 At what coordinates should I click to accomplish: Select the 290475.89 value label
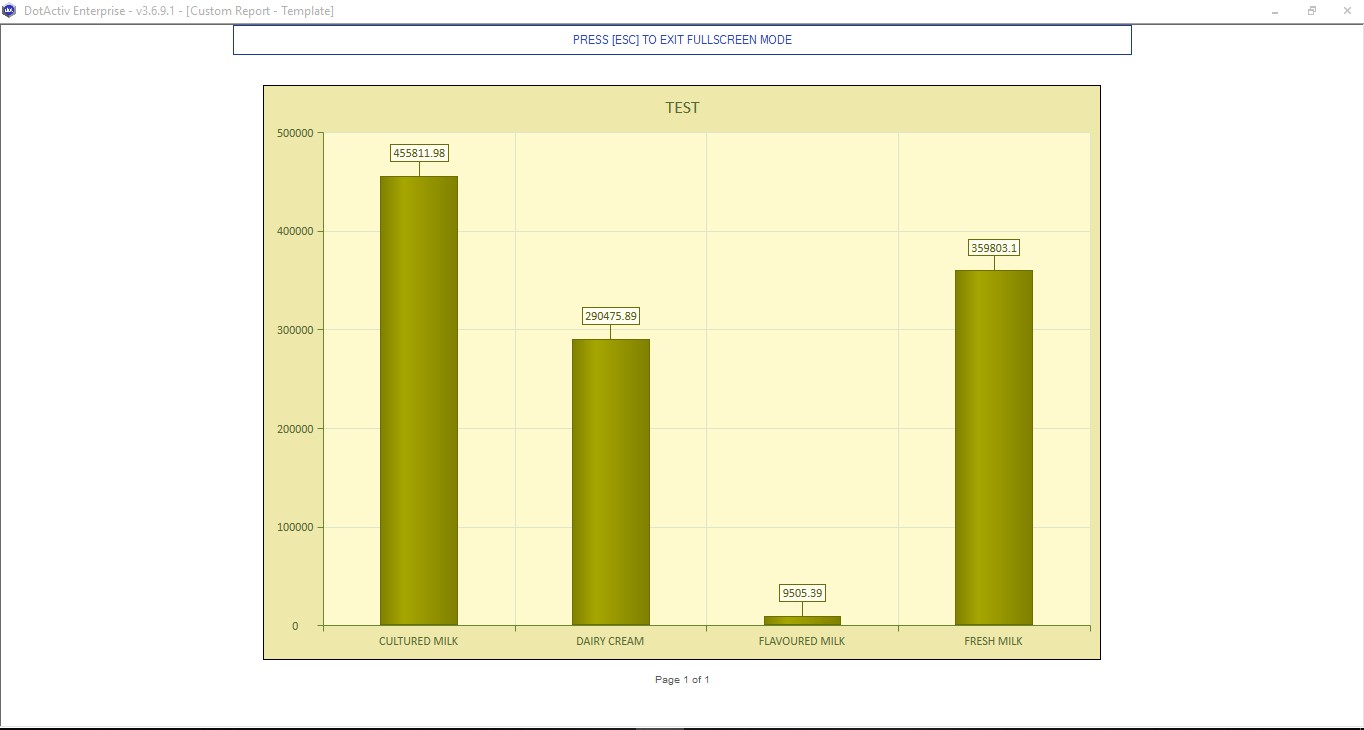pos(611,316)
